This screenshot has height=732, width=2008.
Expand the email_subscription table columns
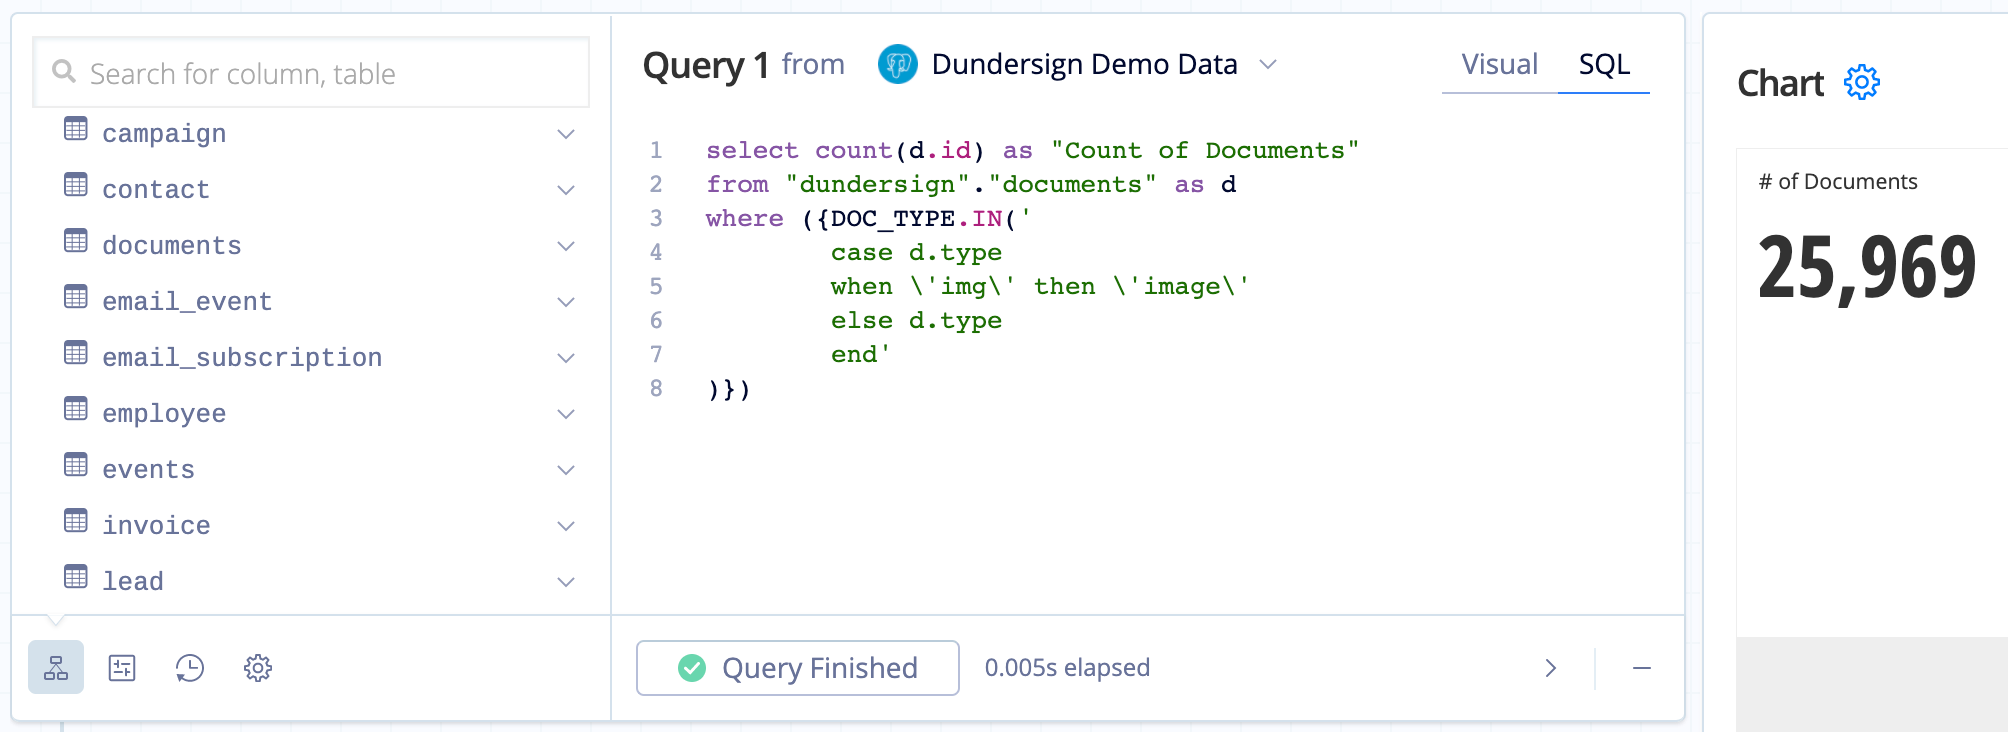[566, 358]
